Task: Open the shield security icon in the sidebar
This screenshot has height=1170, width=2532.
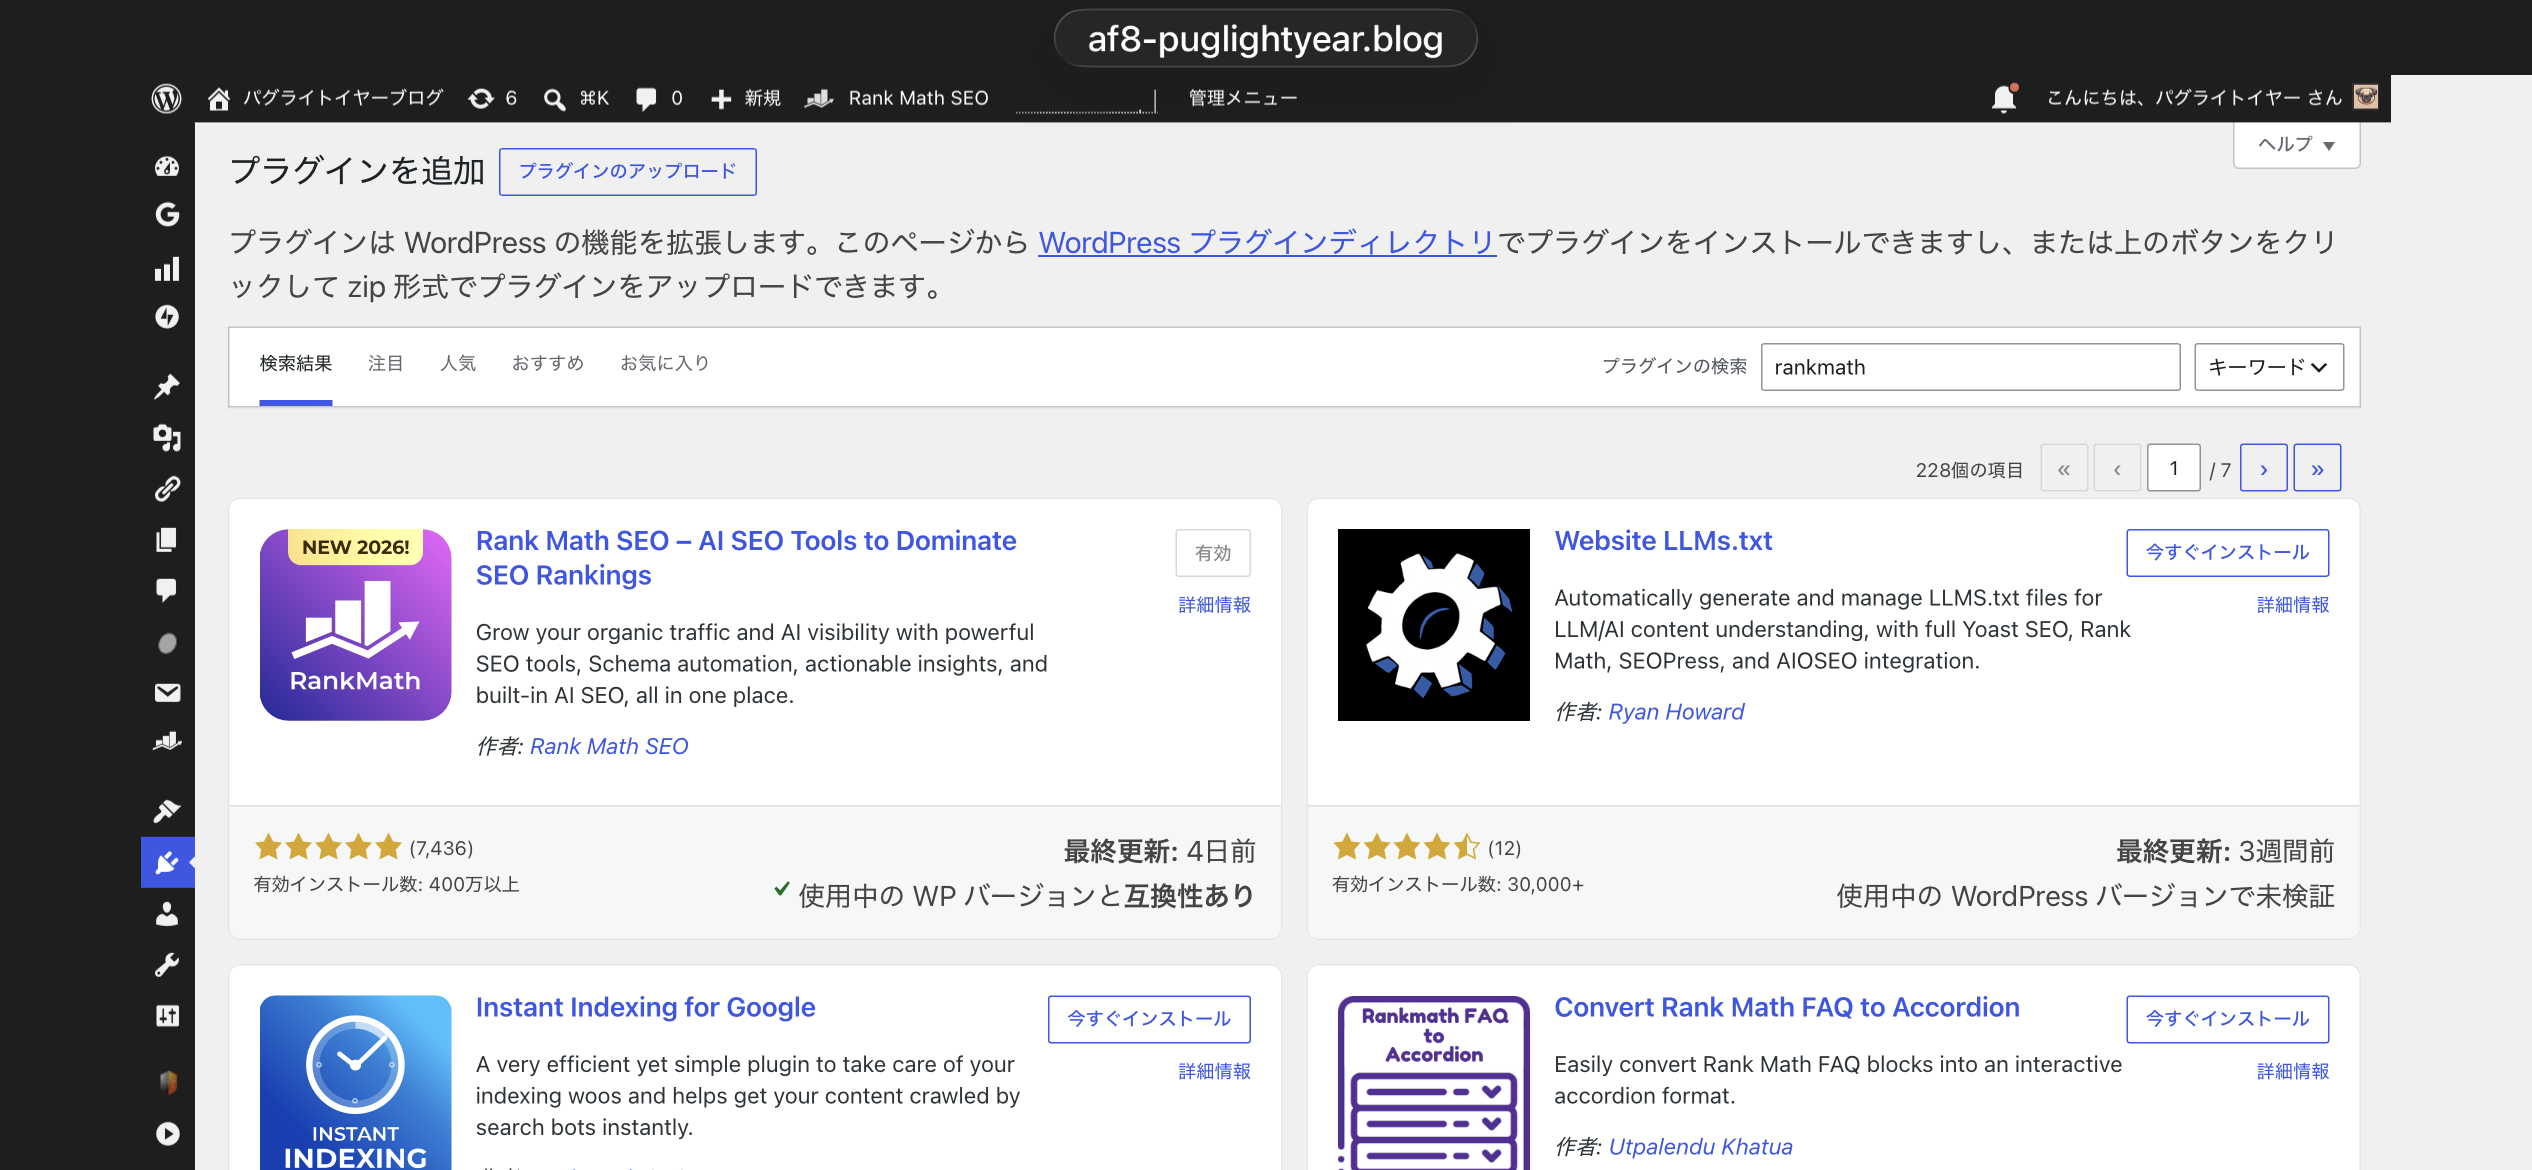Action: [167, 1082]
